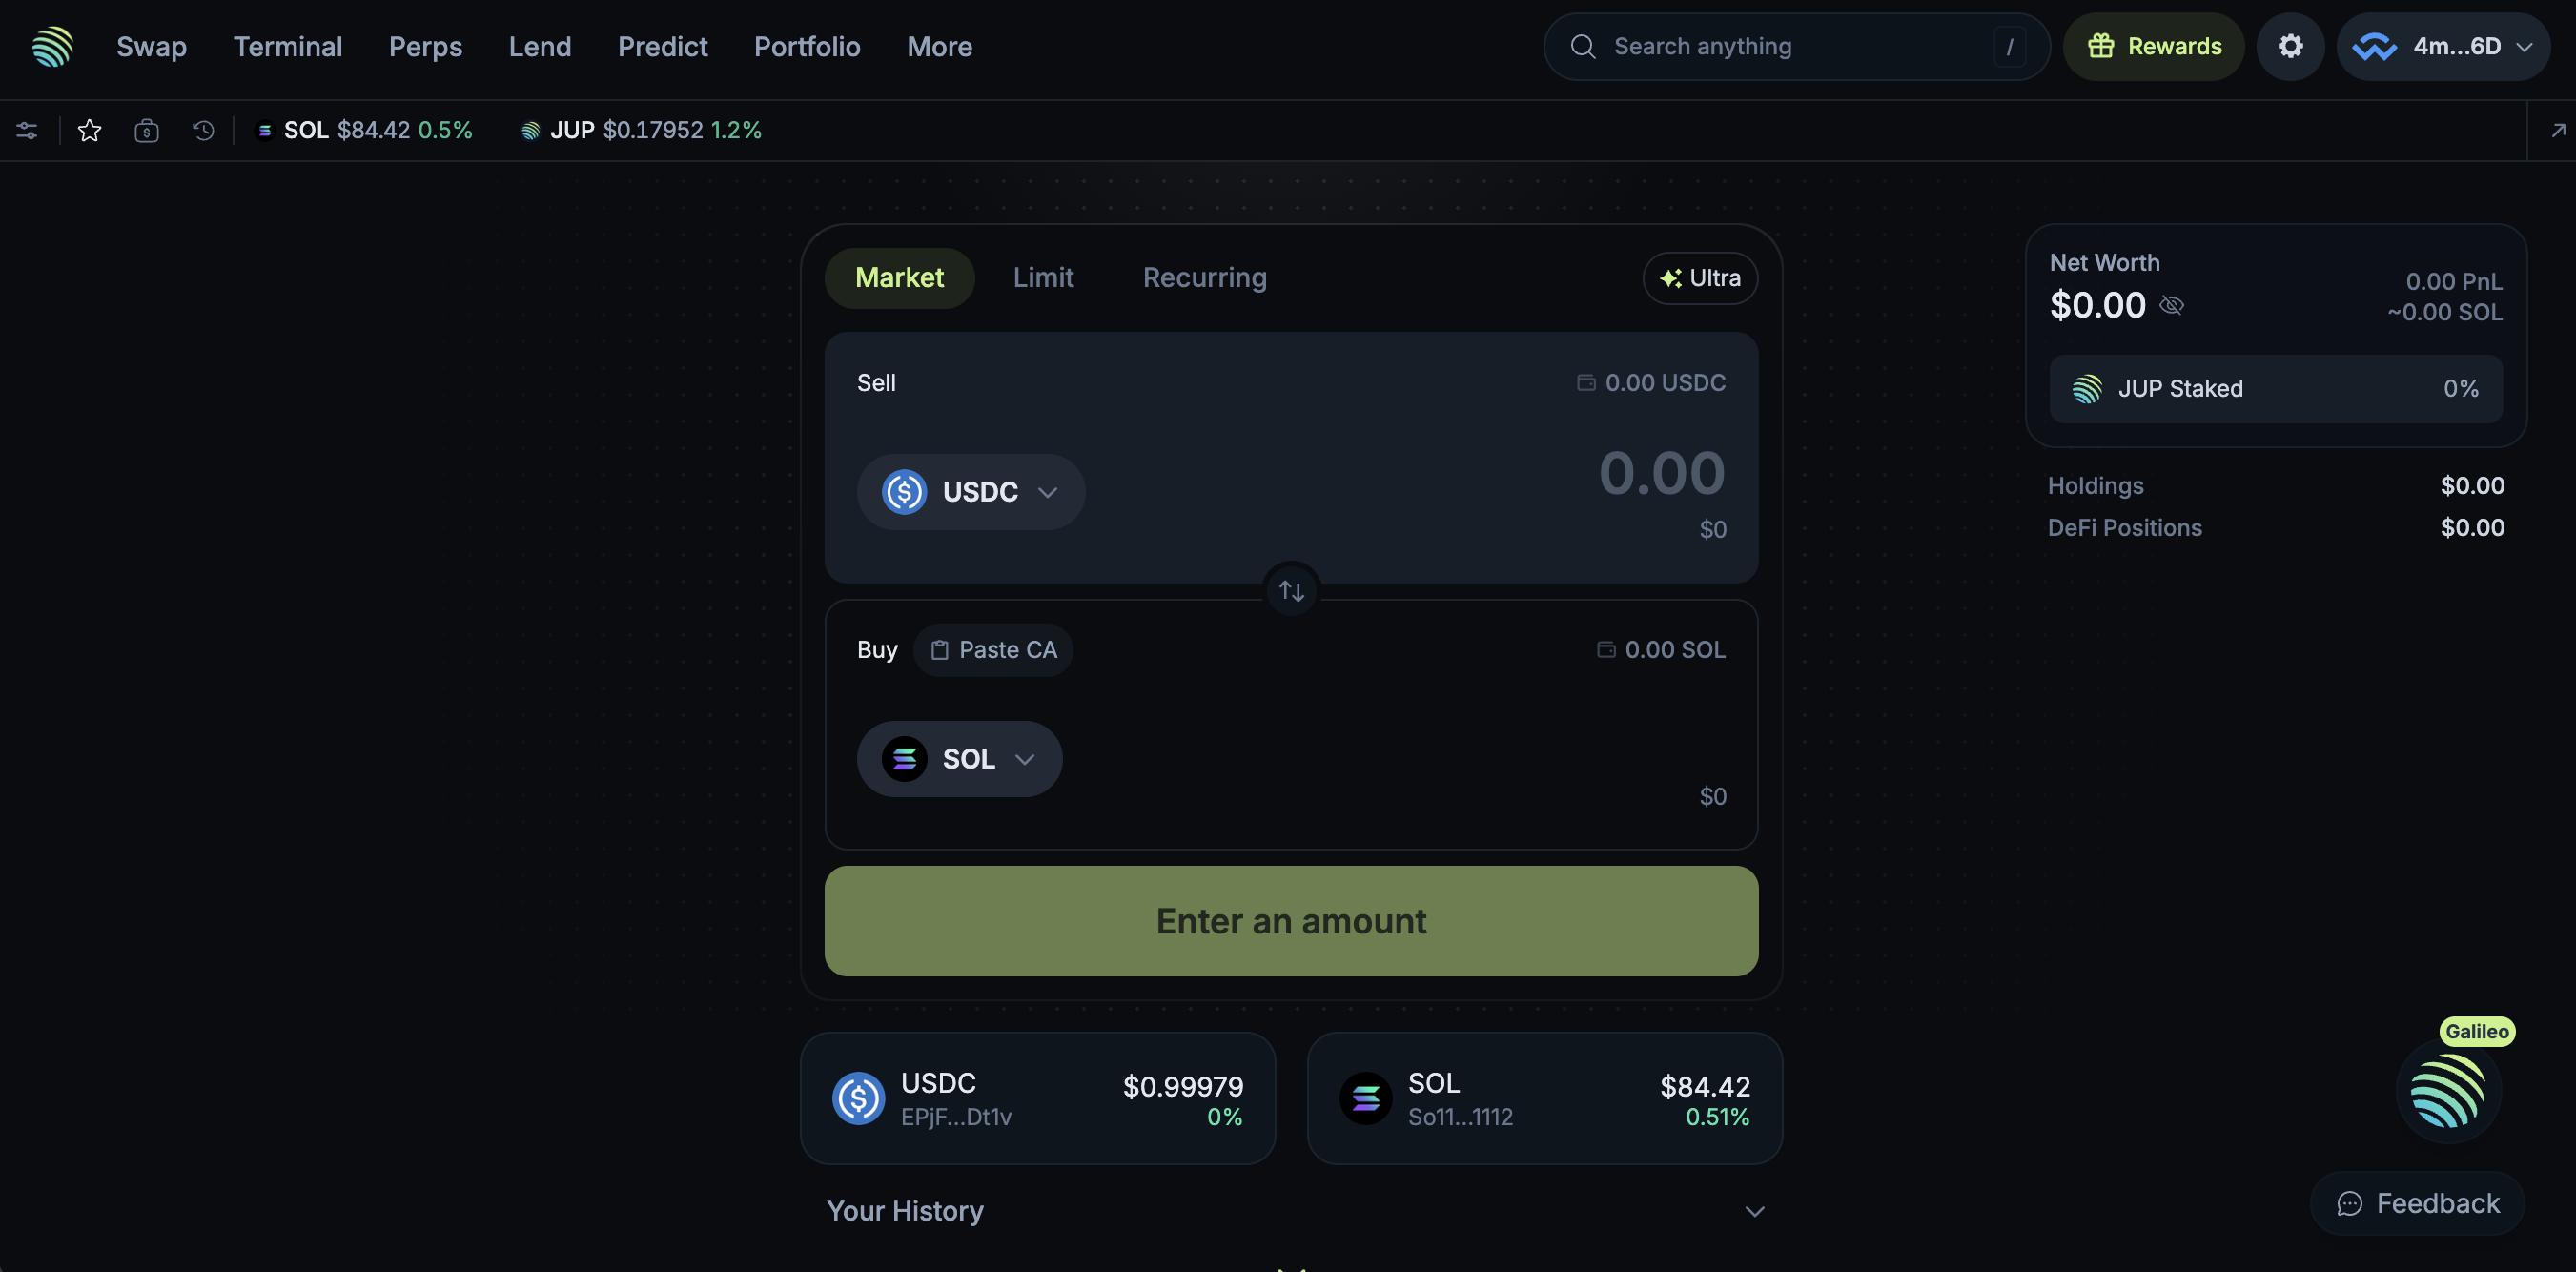
Task: Click the wallet holdings icon in ticker bar
Action: tap(147, 130)
